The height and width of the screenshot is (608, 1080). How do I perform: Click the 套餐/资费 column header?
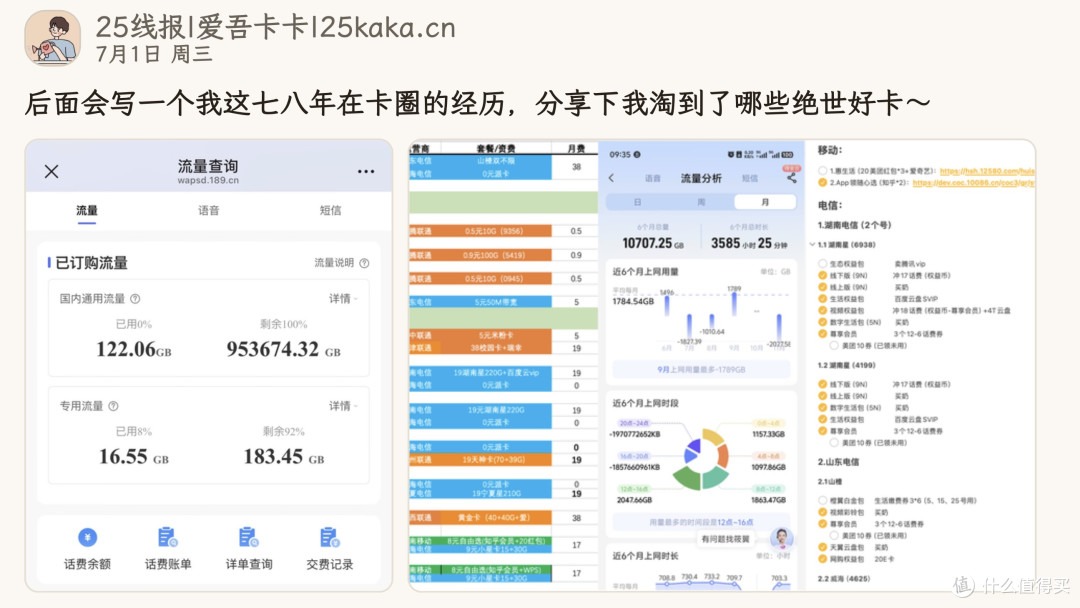496,148
